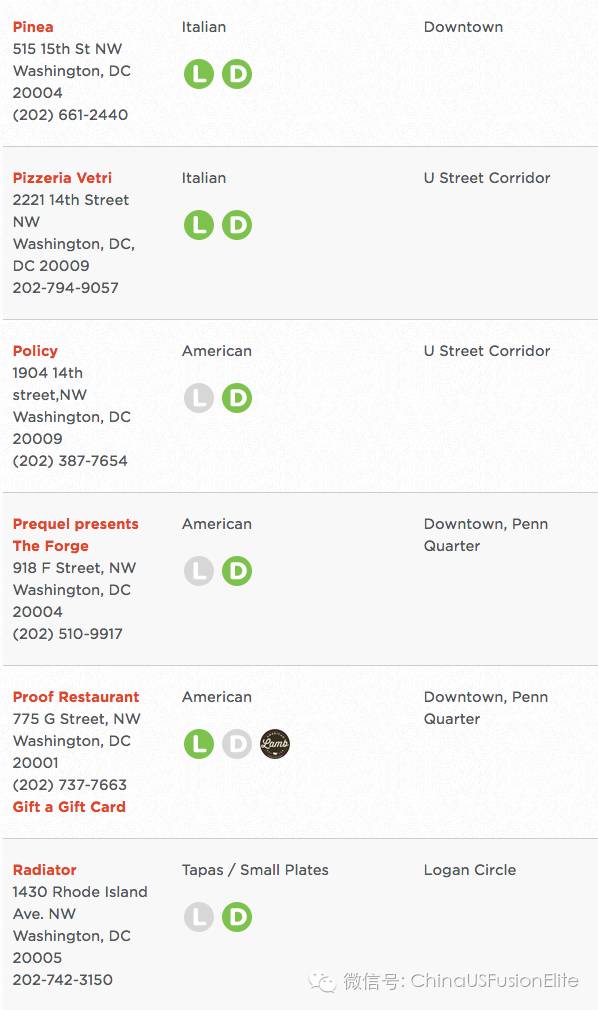This screenshot has height=1010, width=598.
Task: Click the green Dinner icon for Prequel presents The Forge
Action: tap(237, 571)
